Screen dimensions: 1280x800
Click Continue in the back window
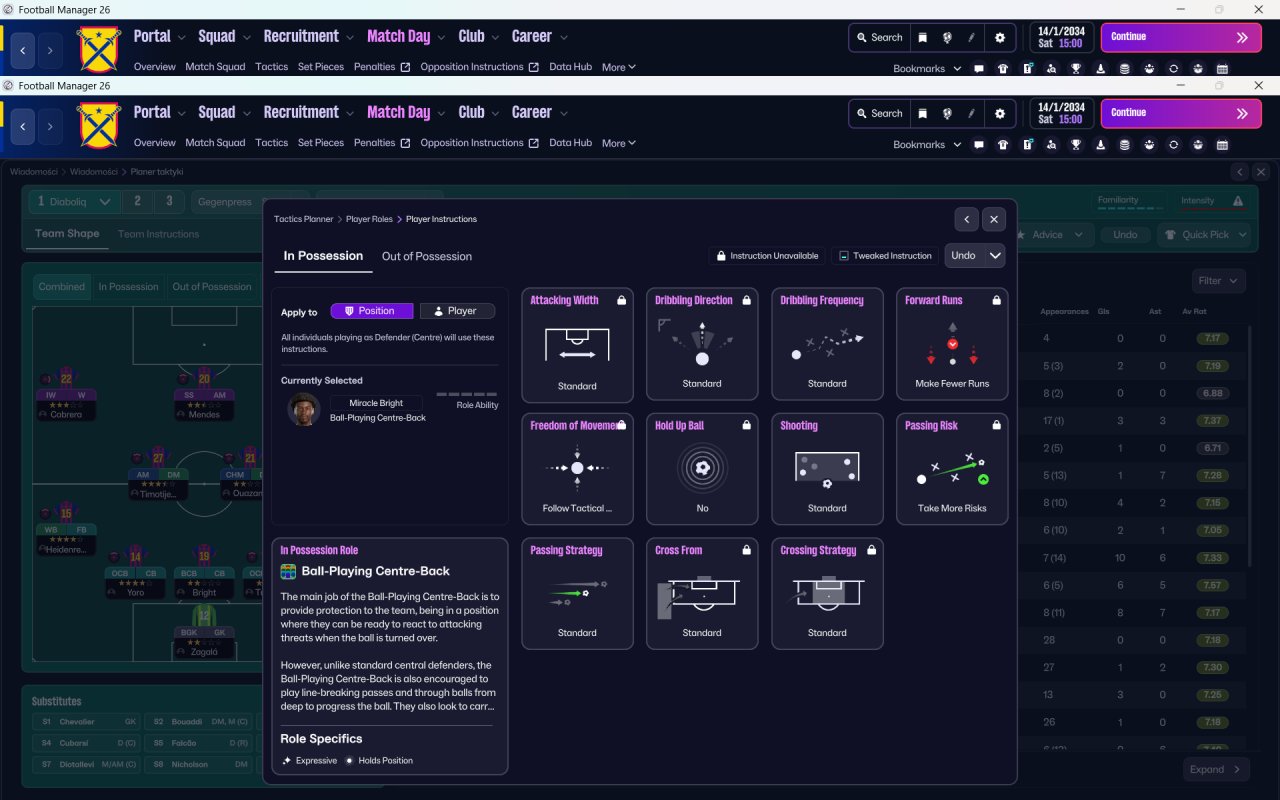[1181, 37]
